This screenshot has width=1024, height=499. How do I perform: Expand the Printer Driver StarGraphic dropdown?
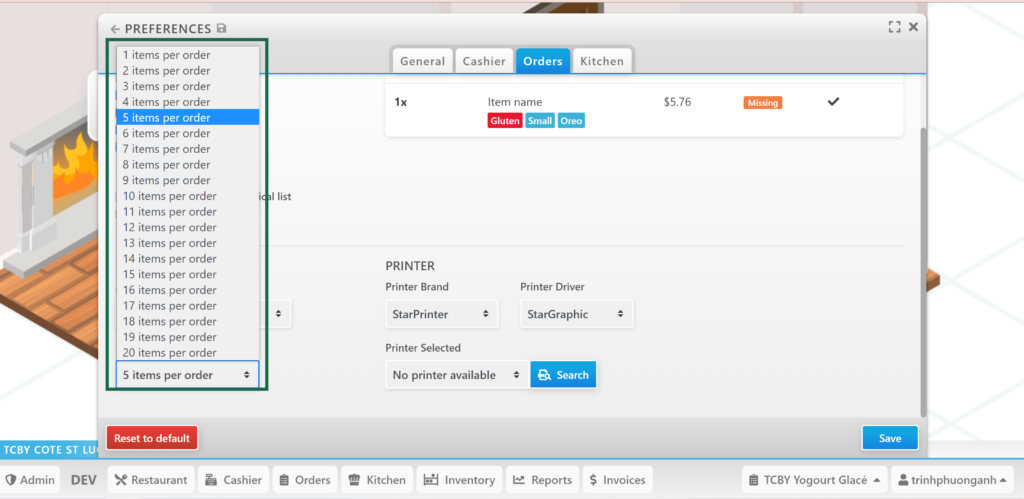[576, 314]
